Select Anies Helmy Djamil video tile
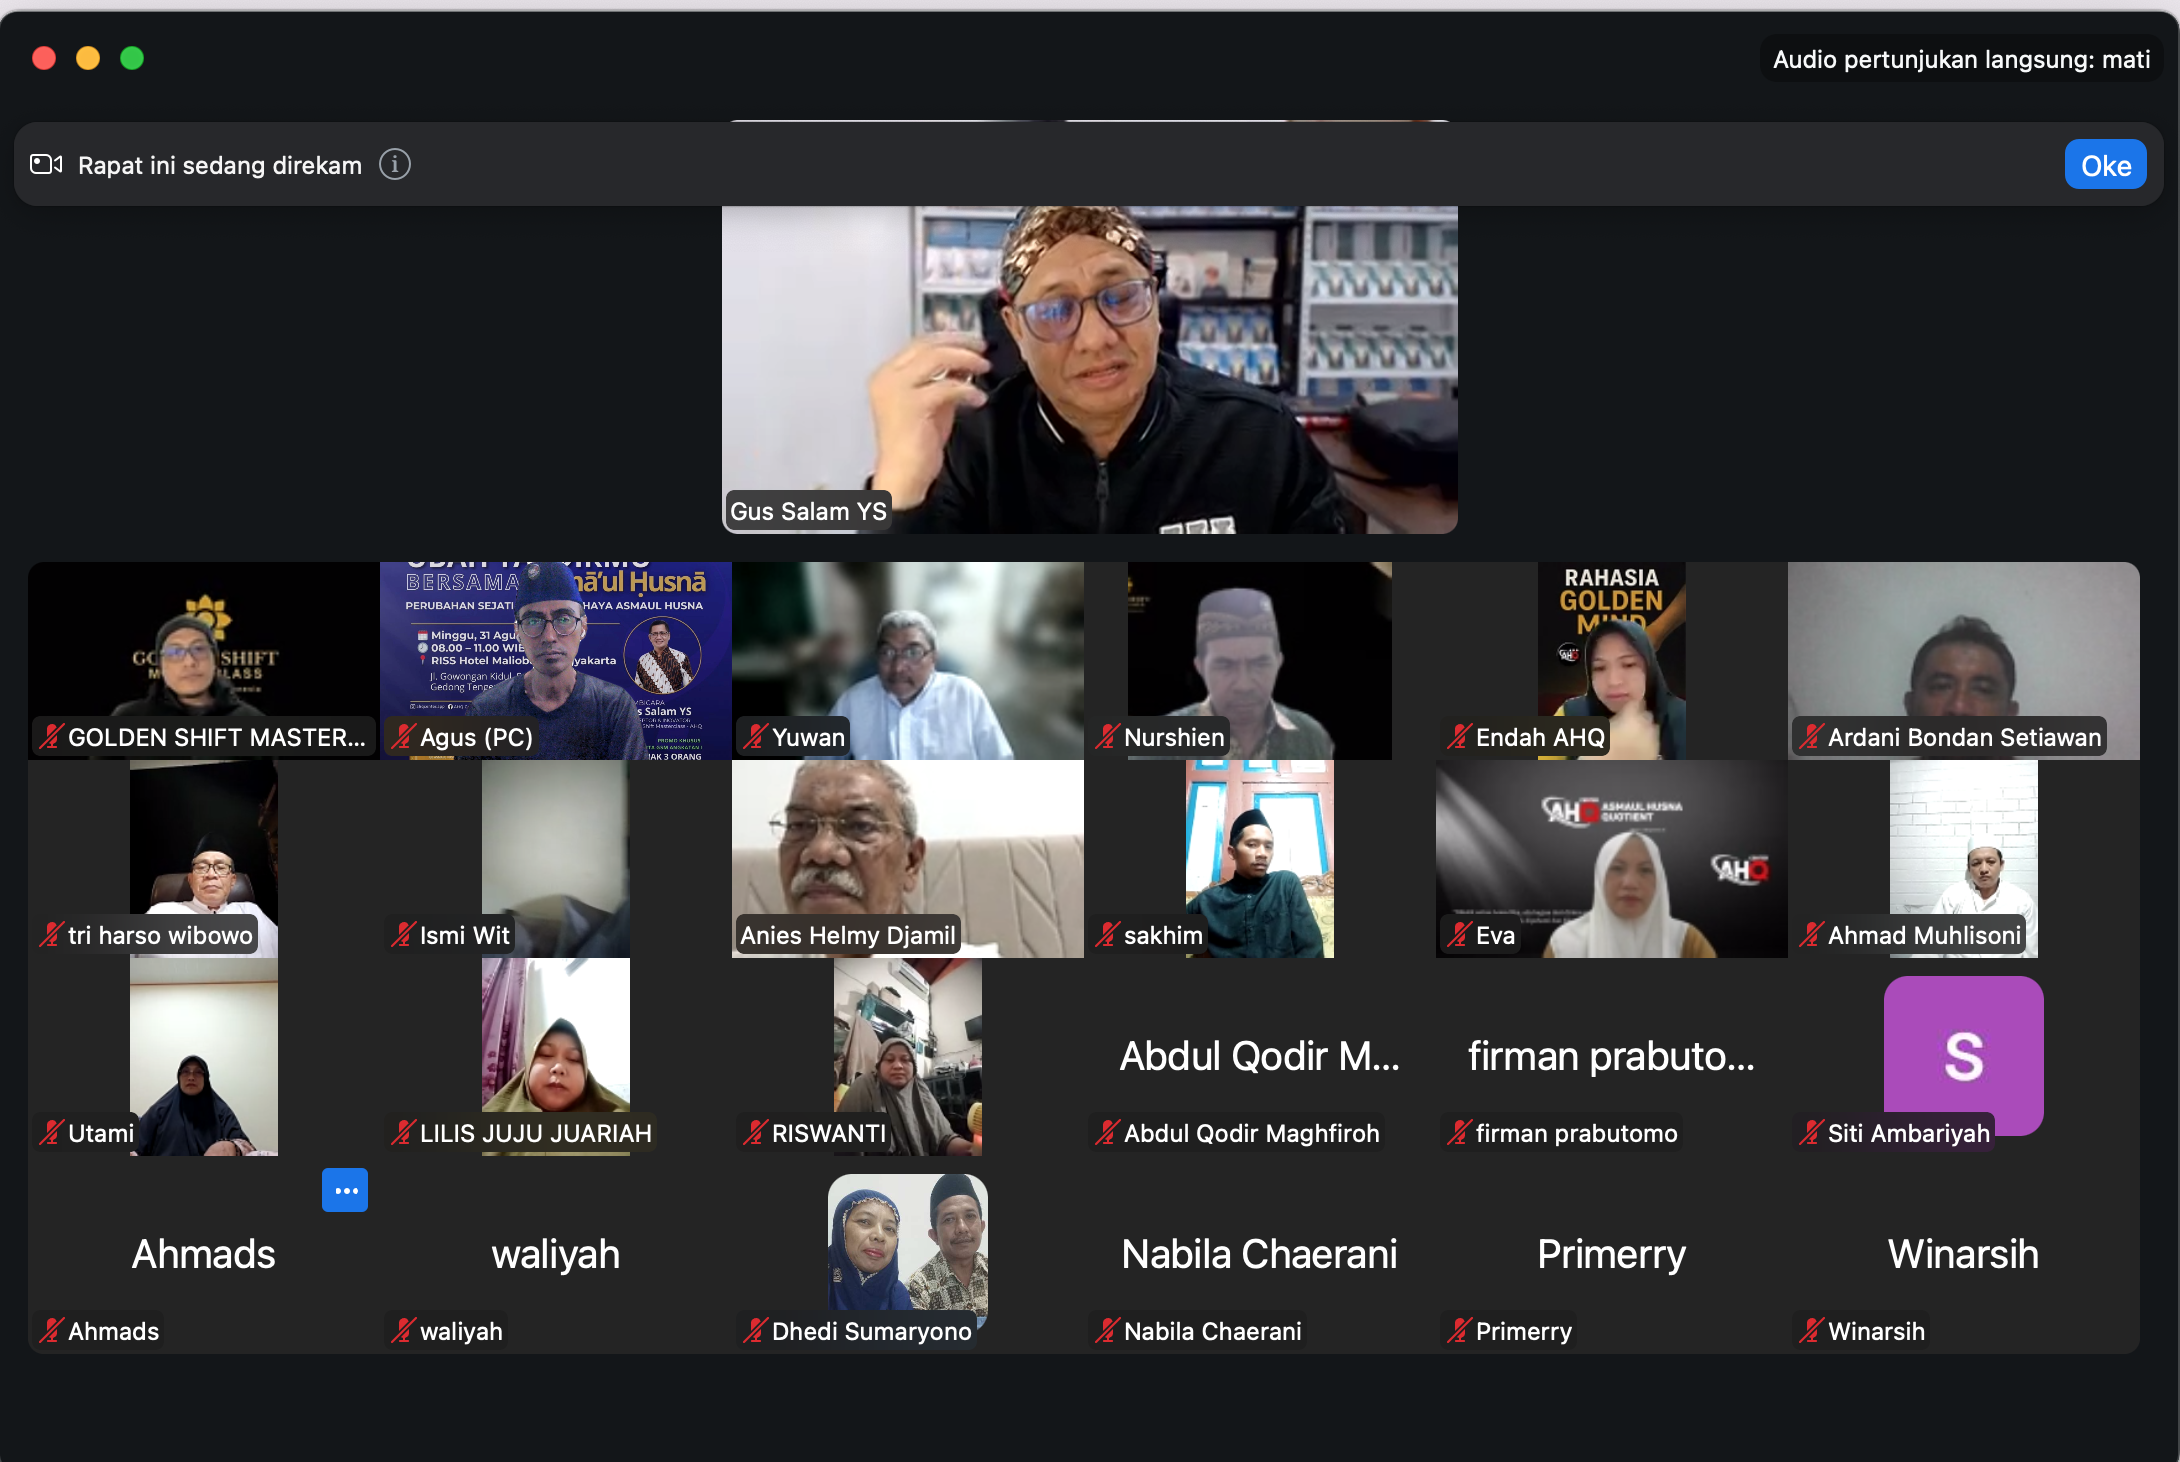2180x1462 pixels. pyautogui.click(x=907, y=858)
